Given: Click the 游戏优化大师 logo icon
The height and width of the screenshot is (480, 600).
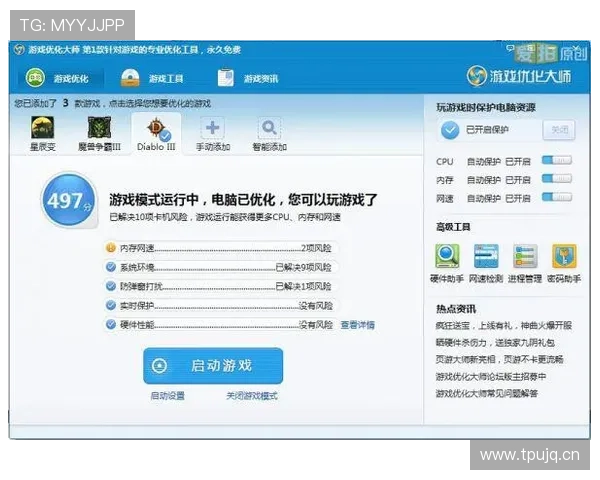Looking at the screenshot, I should pos(477,76).
